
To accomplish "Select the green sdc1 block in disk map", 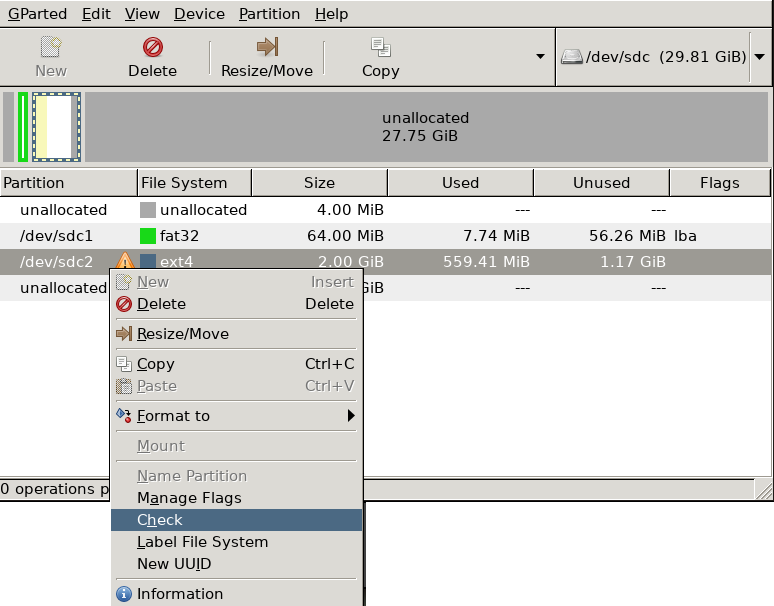I will [23, 127].
